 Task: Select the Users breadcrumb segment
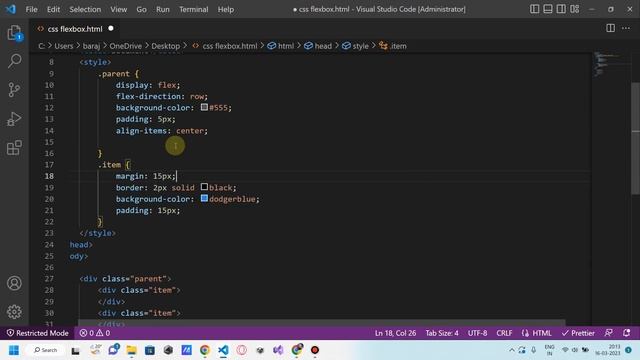64,46
